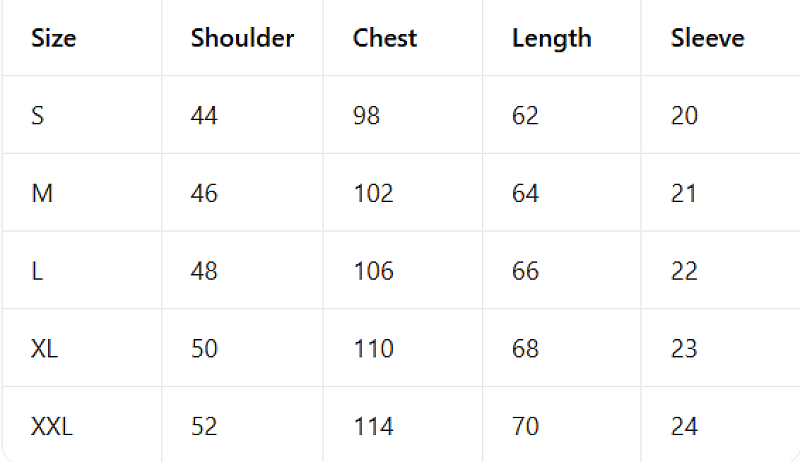Click the Size column header
Image resolution: width=800 pixels, height=462 pixels.
click(54, 38)
